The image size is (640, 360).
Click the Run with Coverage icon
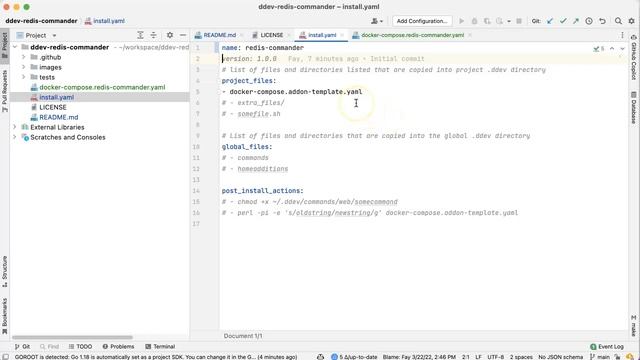(x=487, y=21)
